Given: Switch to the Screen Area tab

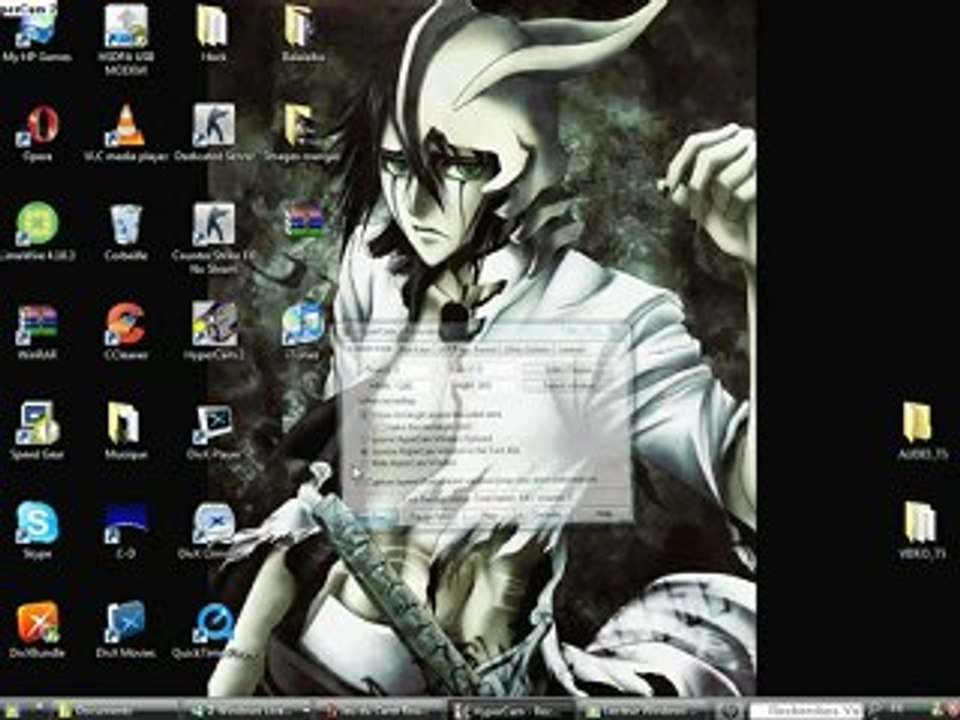Looking at the screenshot, I should coord(371,350).
